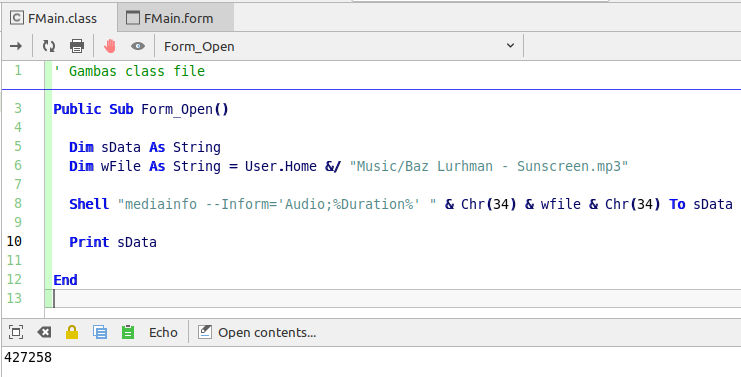Click line number 3 in gutter
Screen dimensions: 741x377
pyautogui.click(x=18, y=109)
